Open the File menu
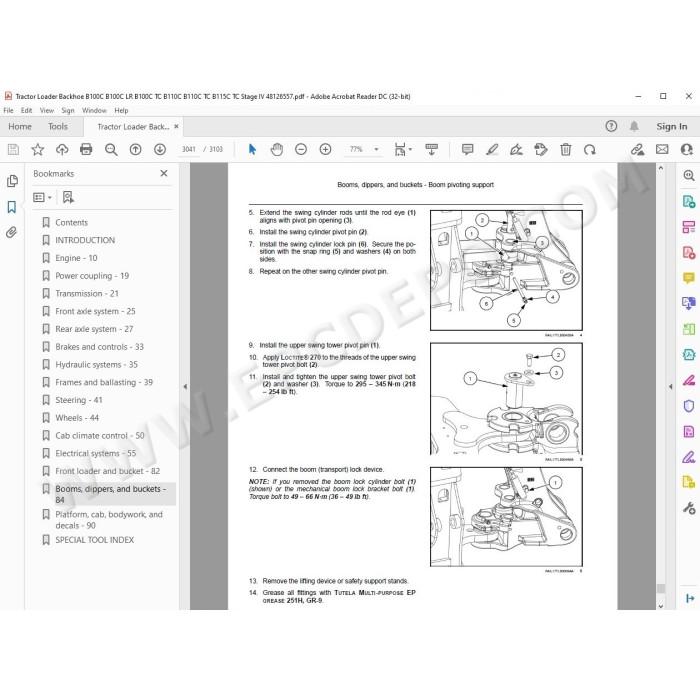The width and height of the screenshot is (700, 700). pos(8,110)
